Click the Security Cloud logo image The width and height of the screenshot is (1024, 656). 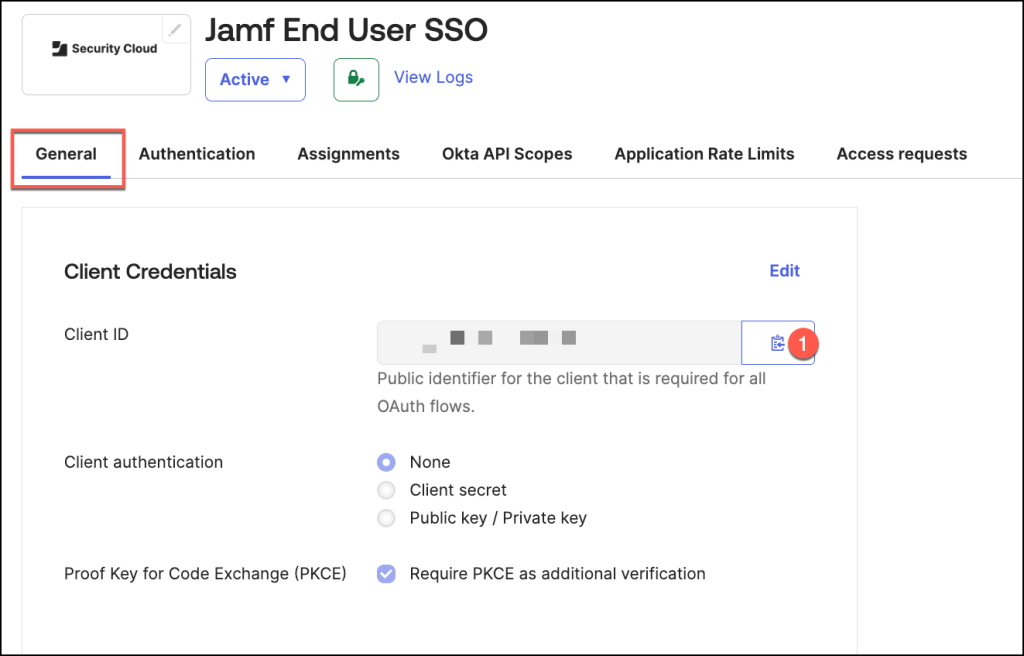105,49
